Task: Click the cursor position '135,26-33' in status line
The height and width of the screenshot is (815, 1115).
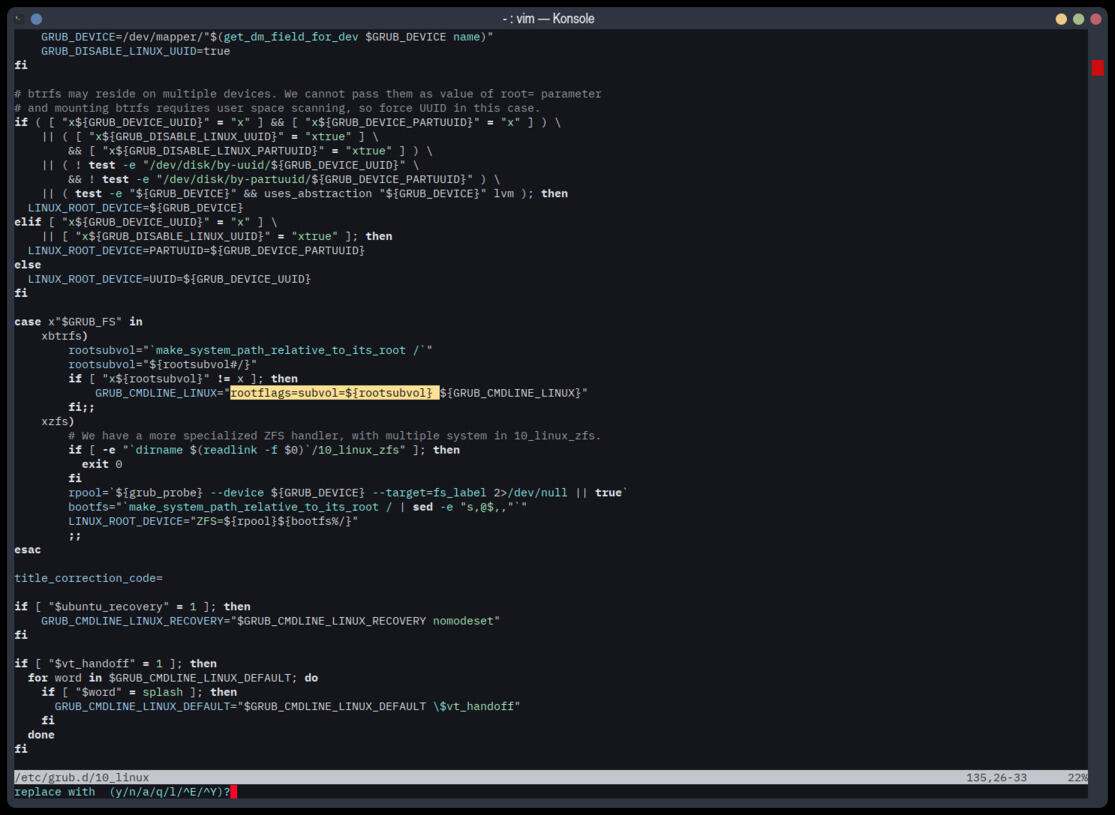Action: pos(996,777)
